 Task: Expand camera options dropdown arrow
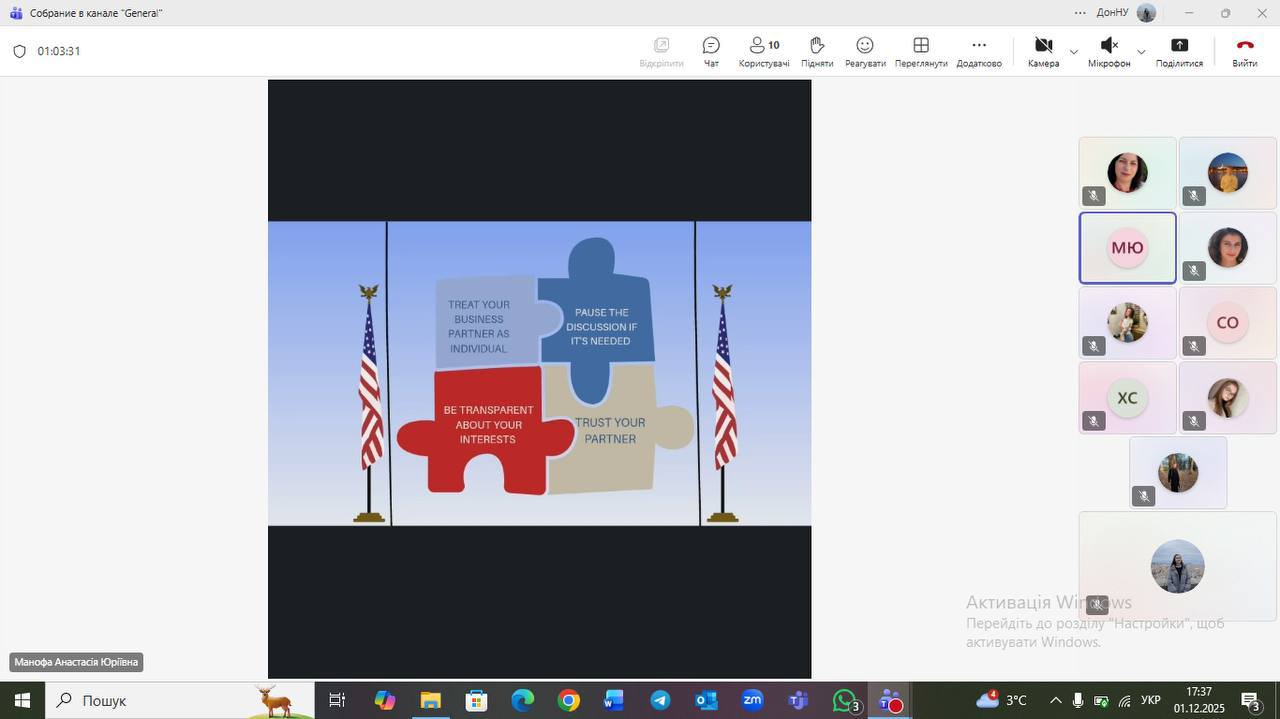point(1074,51)
